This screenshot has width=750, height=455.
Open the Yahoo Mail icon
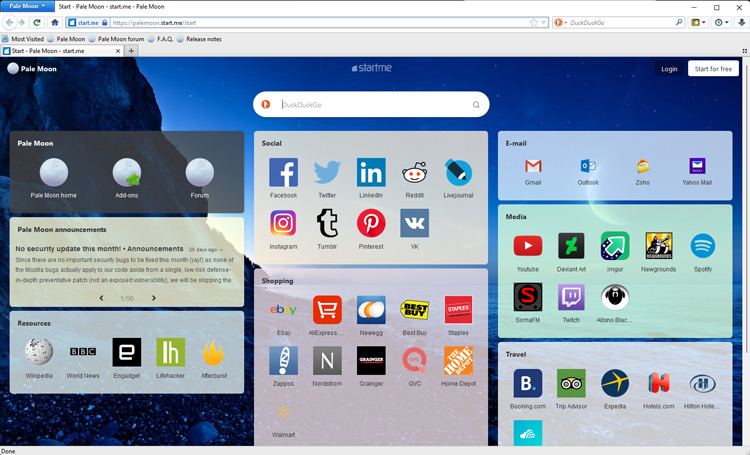[697, 166]
